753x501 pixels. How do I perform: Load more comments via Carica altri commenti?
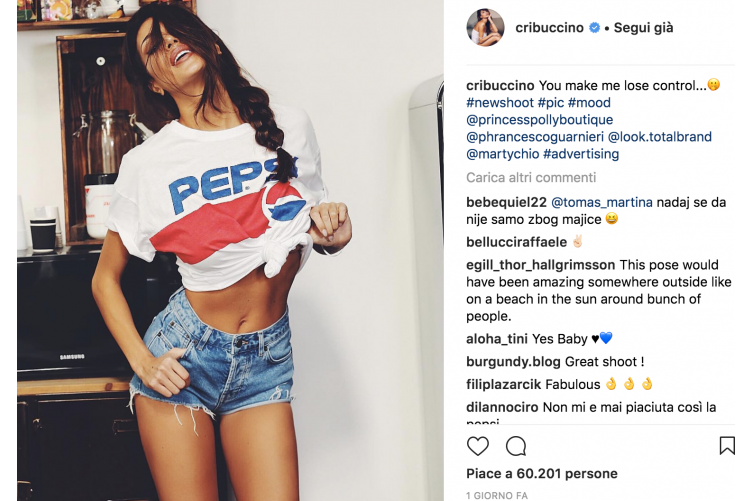(x=531, y=178)
